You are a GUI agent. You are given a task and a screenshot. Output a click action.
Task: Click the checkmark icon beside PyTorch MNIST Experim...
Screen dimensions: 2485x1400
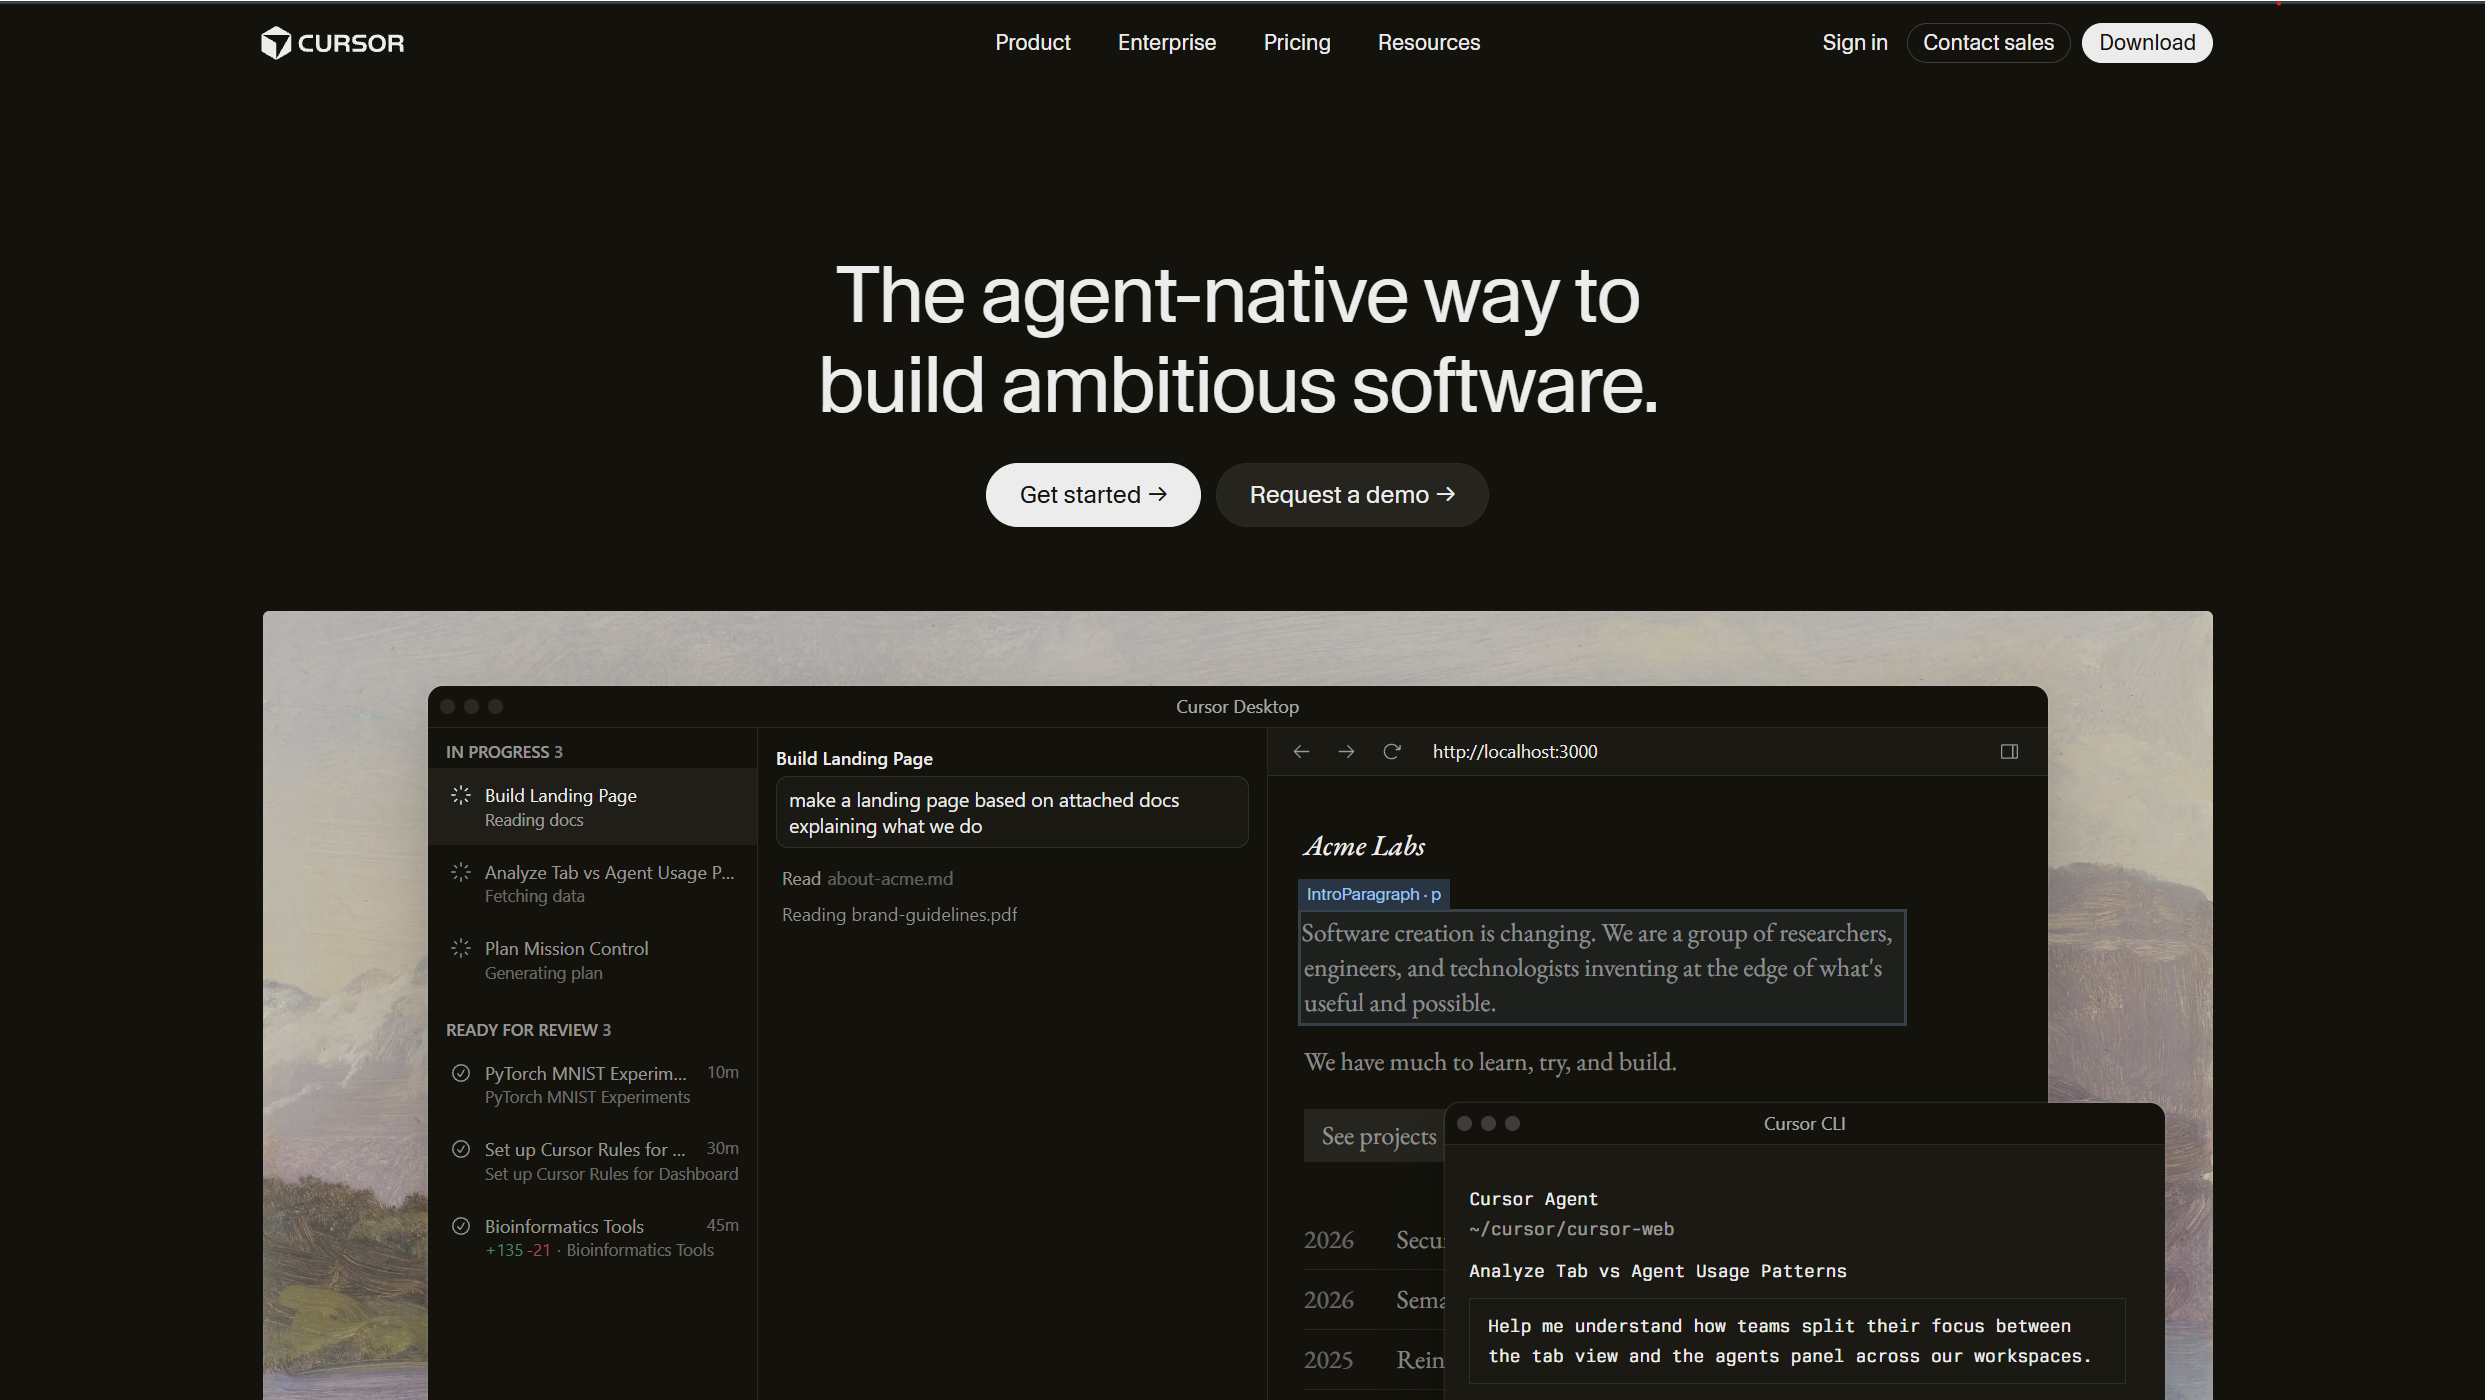(460, 1073)
